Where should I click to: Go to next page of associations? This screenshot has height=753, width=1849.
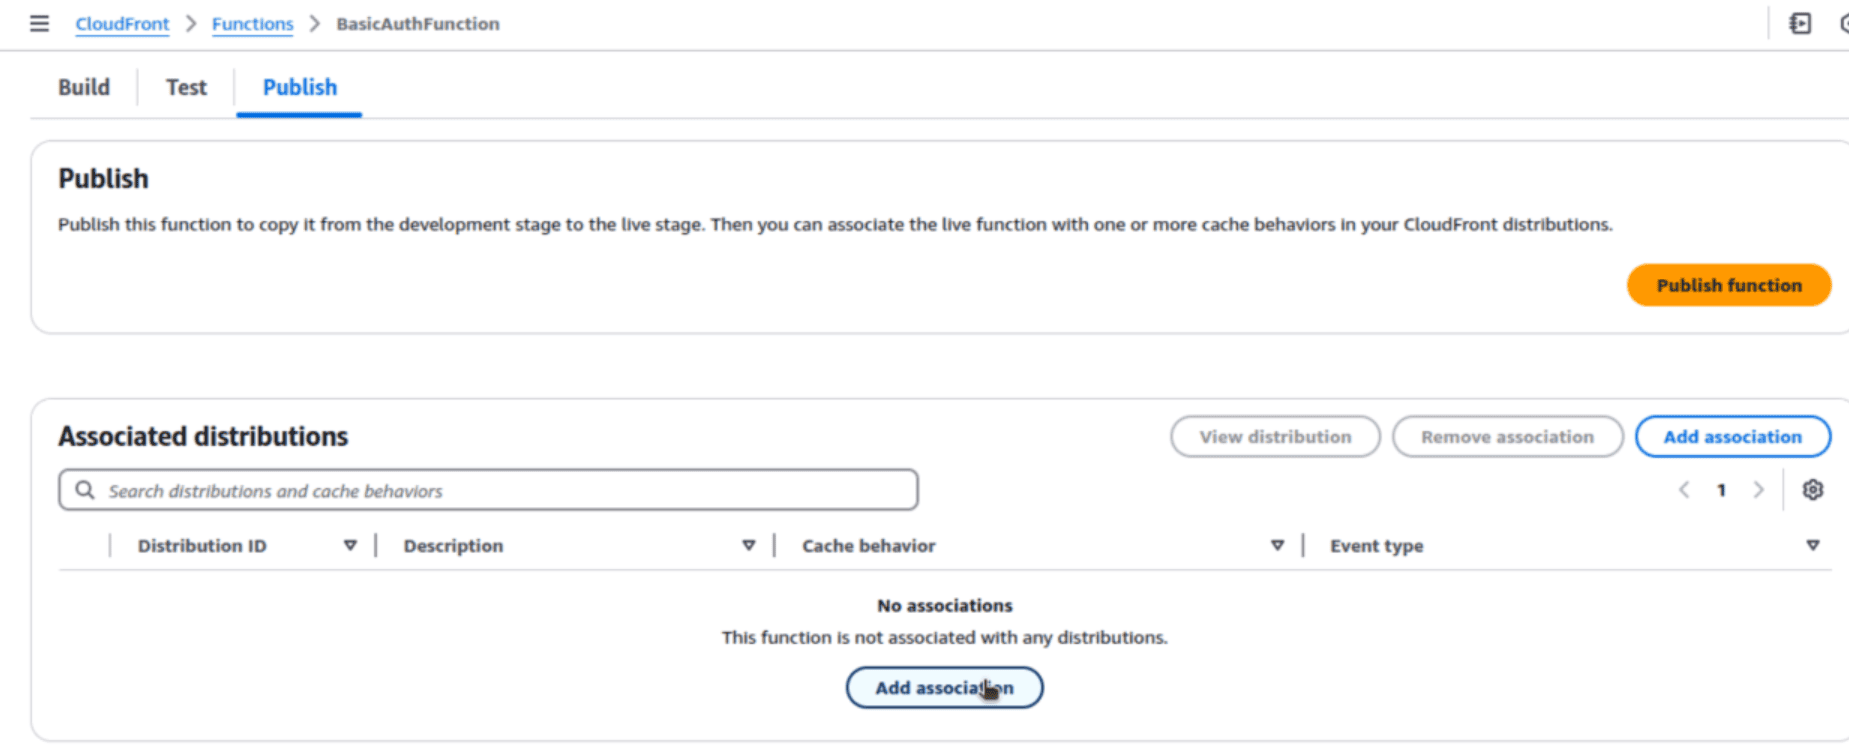pyautogui.click(x=1758, y=490)
